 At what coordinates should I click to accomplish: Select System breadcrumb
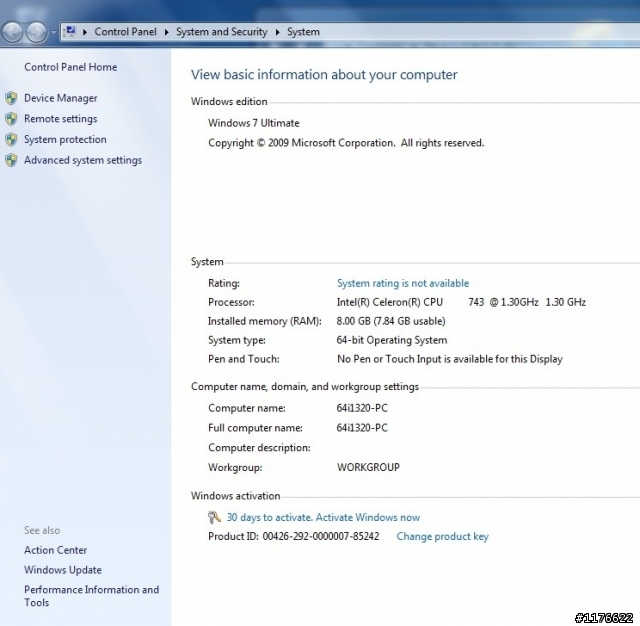pos(303,32)
